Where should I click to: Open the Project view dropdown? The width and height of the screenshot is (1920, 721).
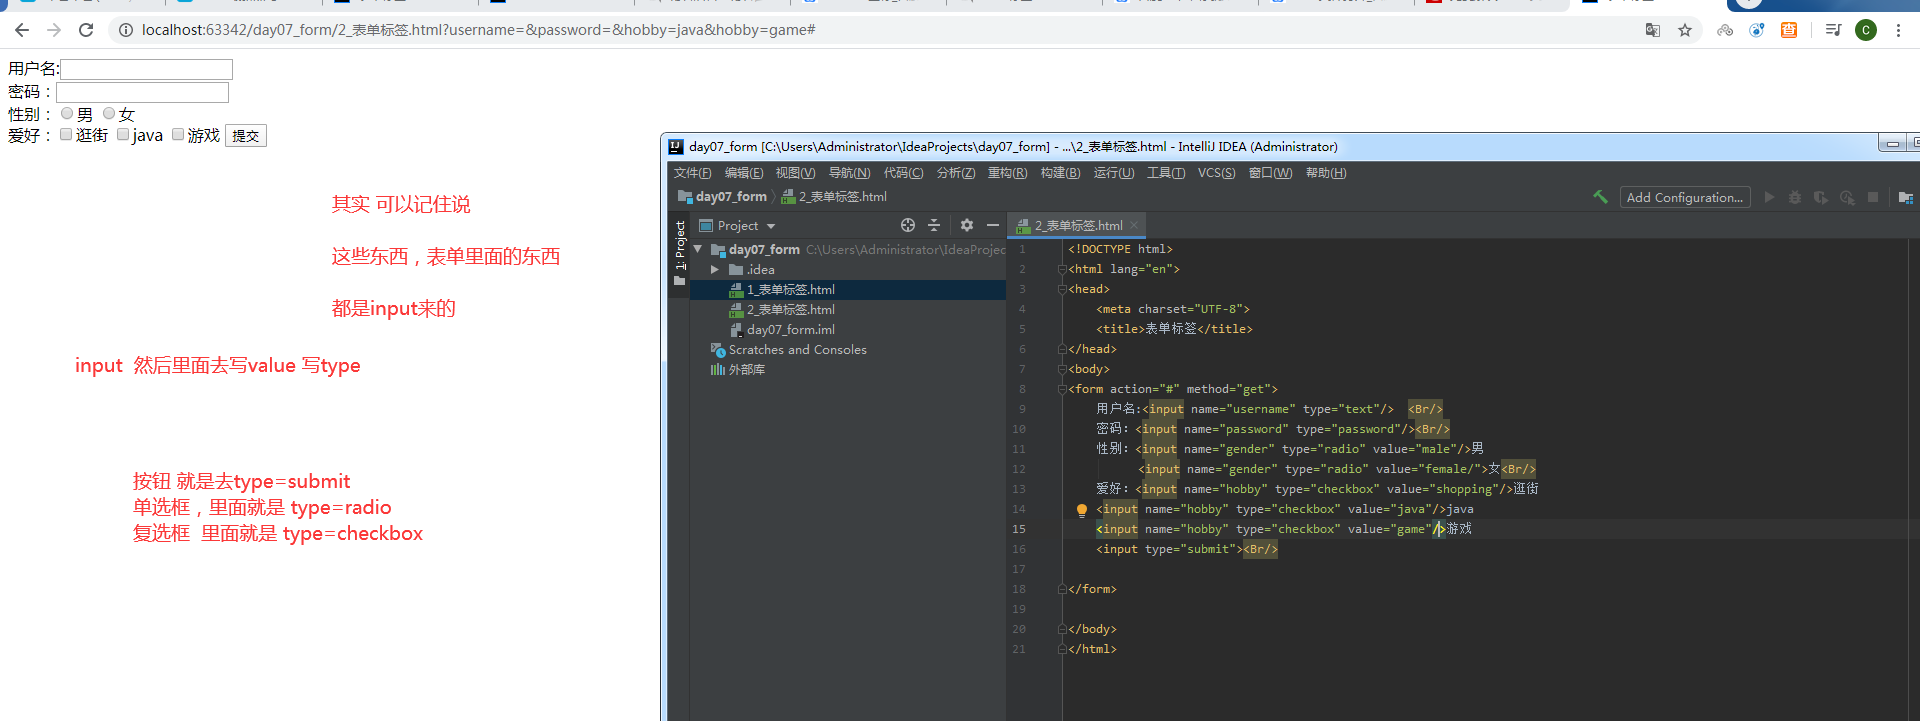[x=771, y=226]
